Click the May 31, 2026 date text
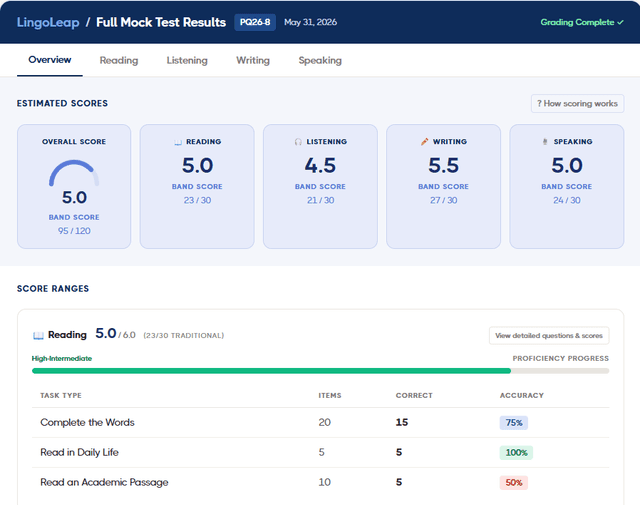 click(311, 22)
